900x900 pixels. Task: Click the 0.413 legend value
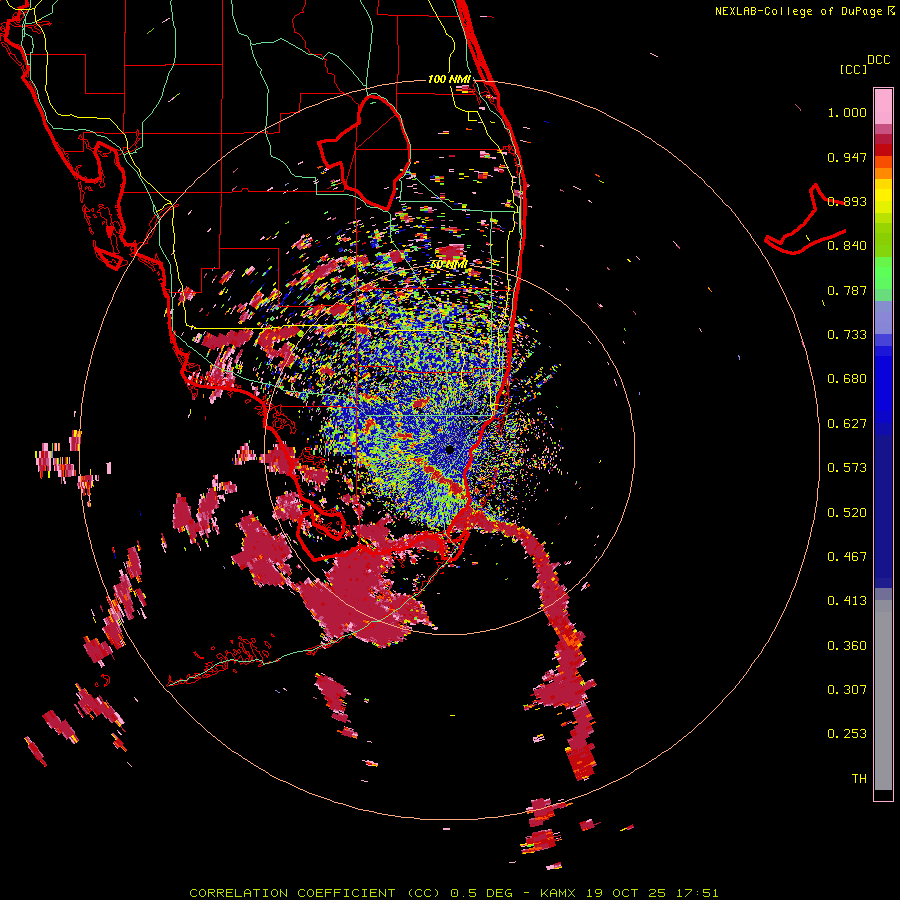coord(847,601)
